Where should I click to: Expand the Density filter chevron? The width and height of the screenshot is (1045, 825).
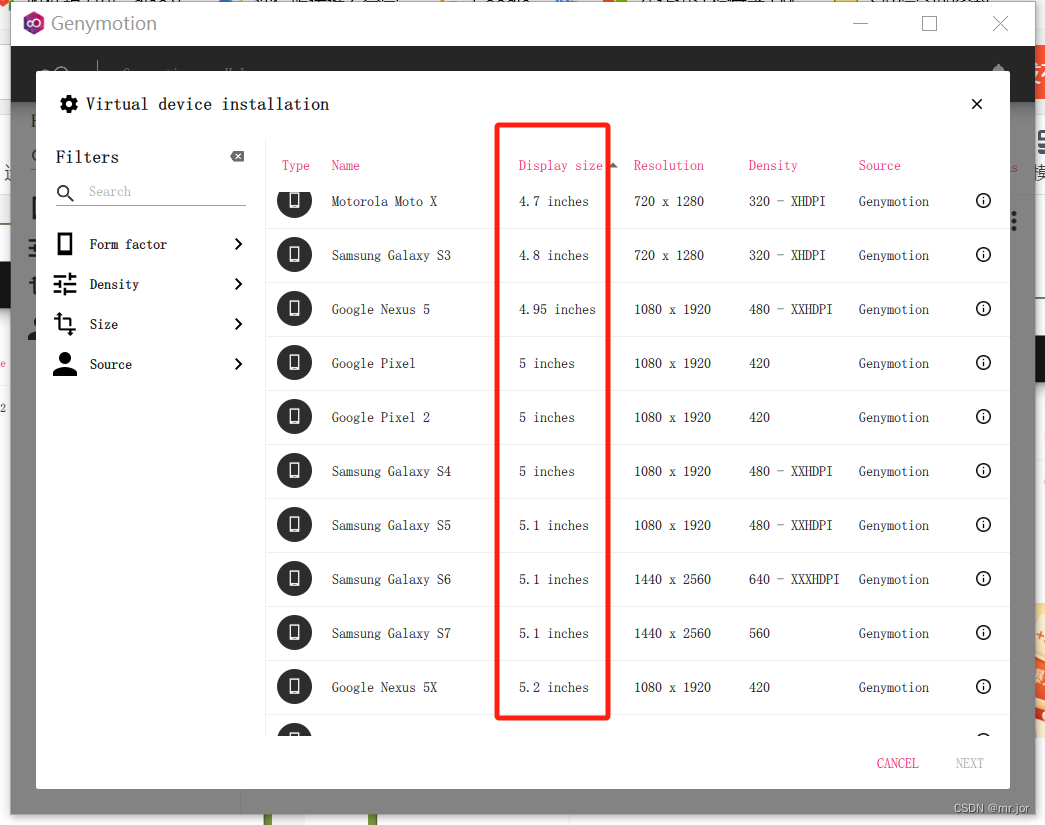[238, 284]
